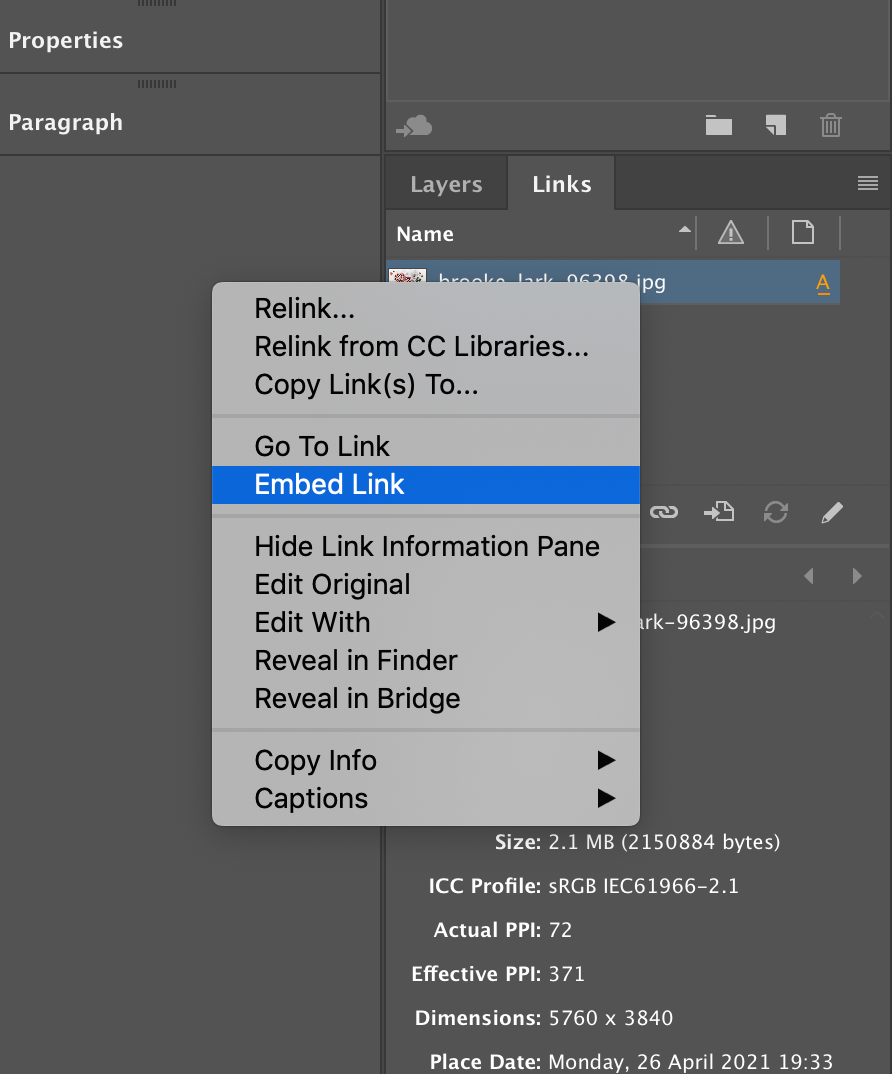Click the new item page icon
Screen dimensions: 892x1074
tap(776, 125)
